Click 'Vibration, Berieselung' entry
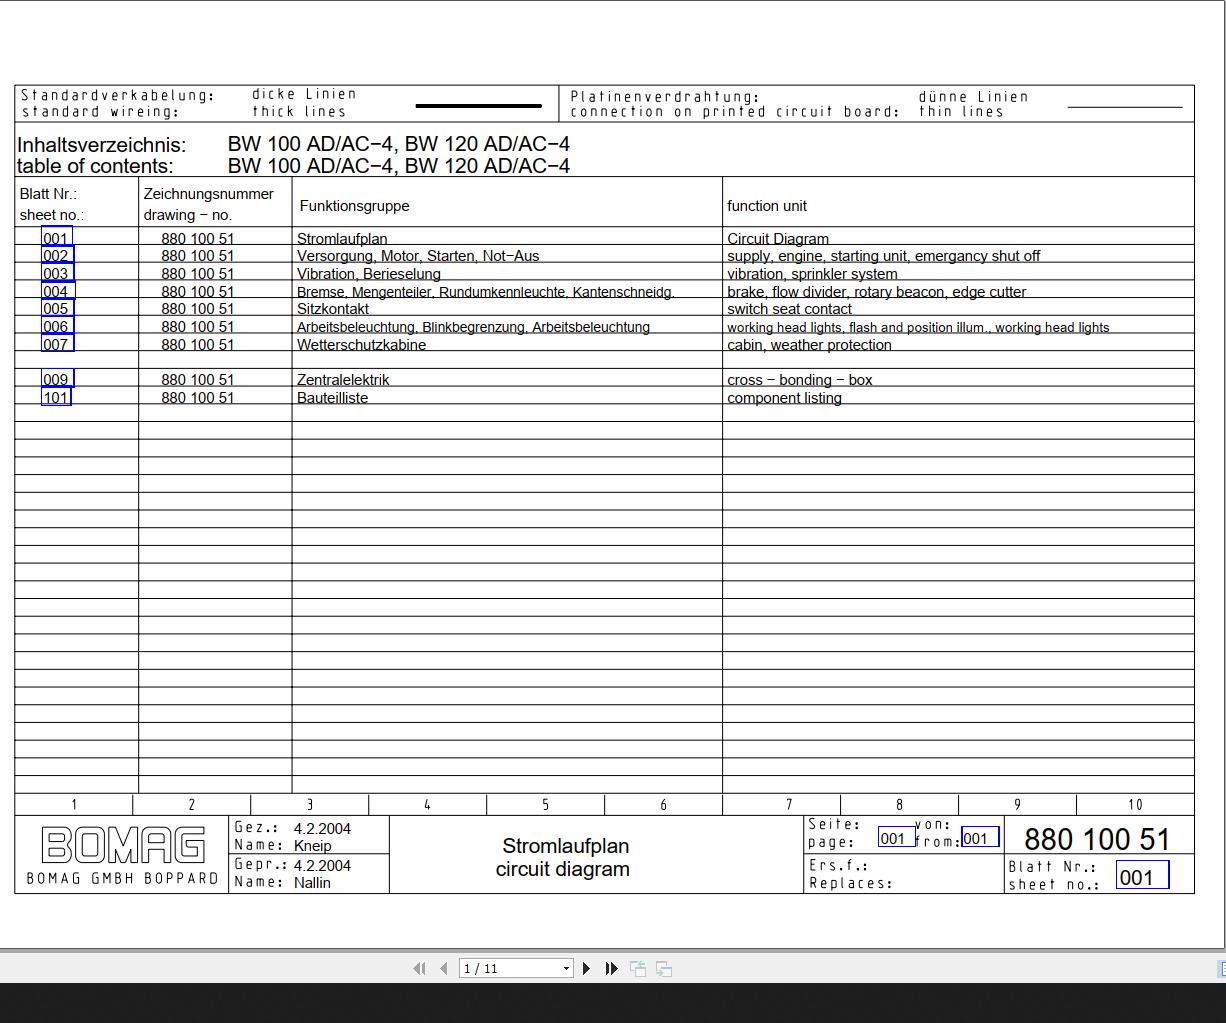Image resolution: width=1226 pixels, height=1023 pixels. point(369,274)
